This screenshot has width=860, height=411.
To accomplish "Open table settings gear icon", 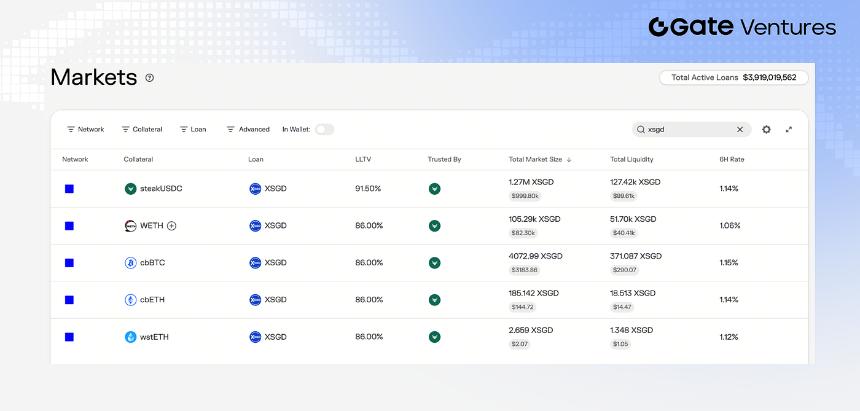I will click(x=766, y=130).
